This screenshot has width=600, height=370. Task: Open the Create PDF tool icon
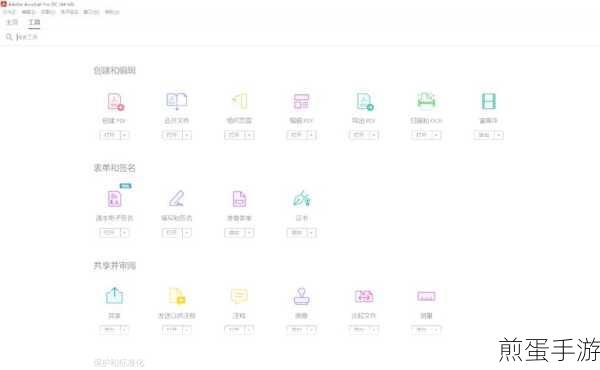pyautogui.click(x=115, y=102)
